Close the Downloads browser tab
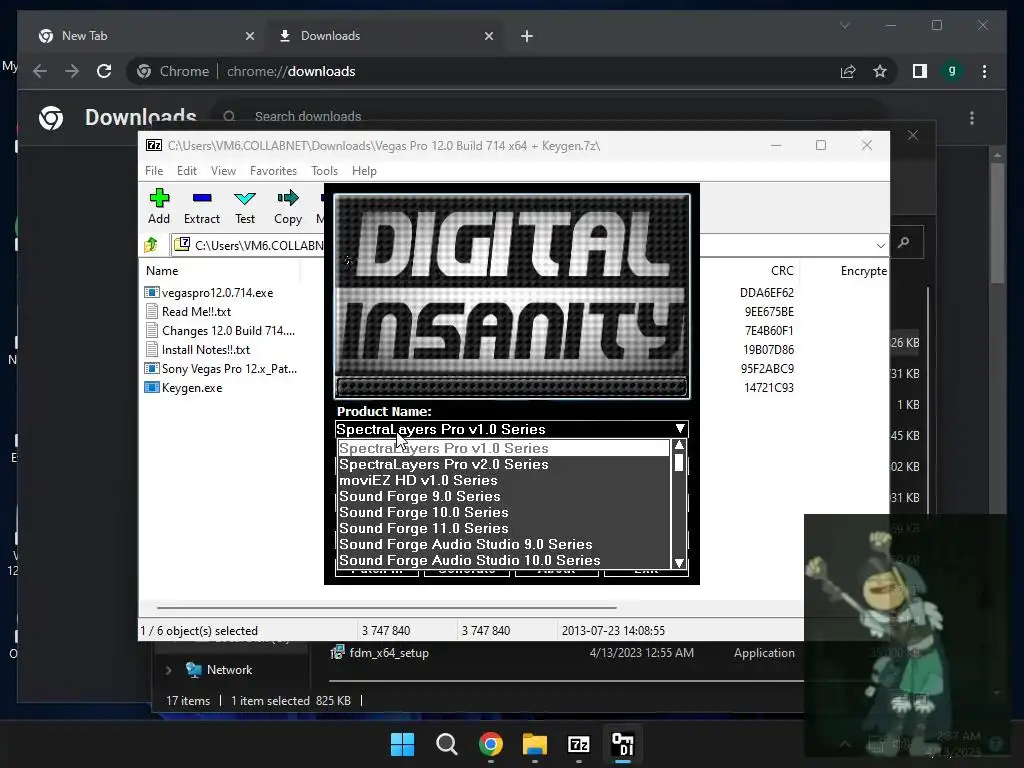 (x=488, y=36)
